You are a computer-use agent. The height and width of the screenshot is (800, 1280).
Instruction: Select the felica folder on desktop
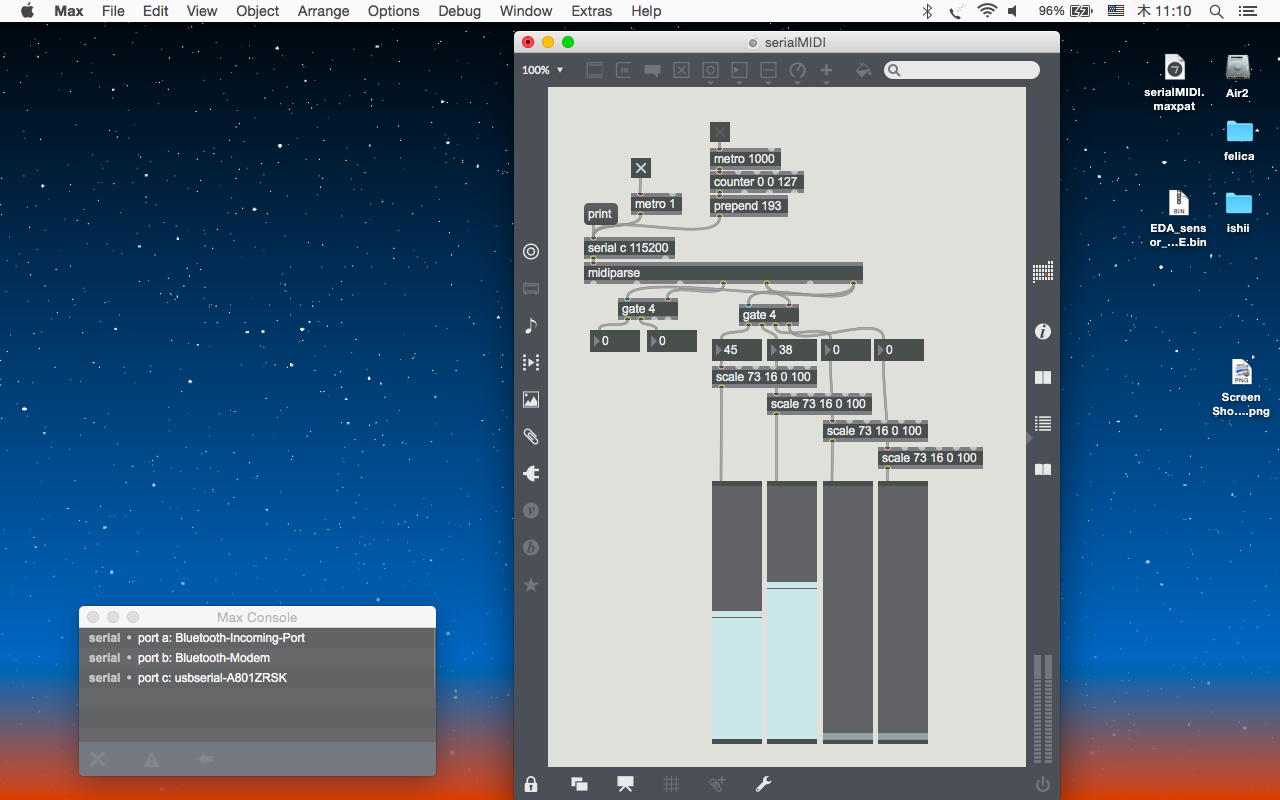pyautogui.click(x=1239, y=140)
